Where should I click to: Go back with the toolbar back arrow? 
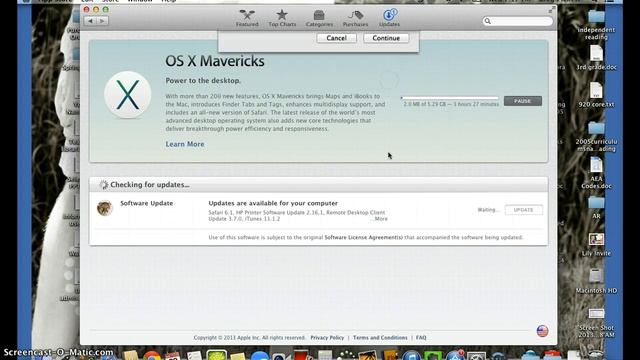90,21
